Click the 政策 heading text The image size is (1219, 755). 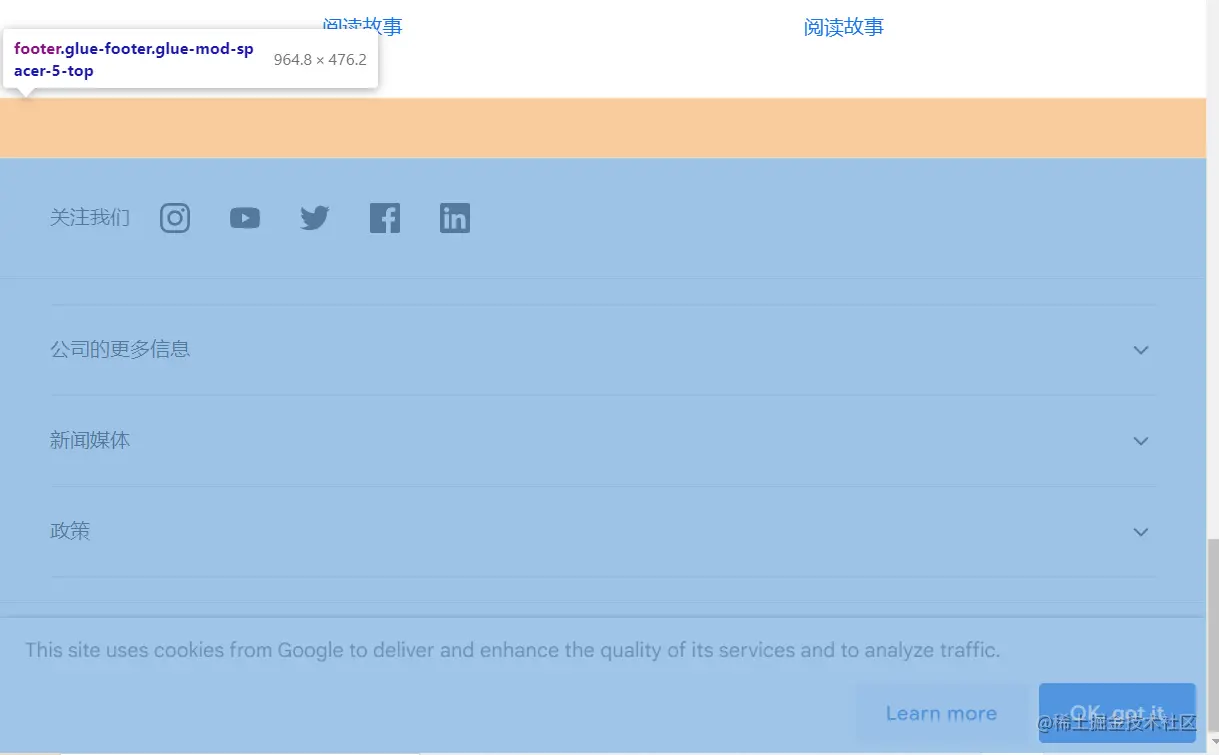tap(70, 531)
